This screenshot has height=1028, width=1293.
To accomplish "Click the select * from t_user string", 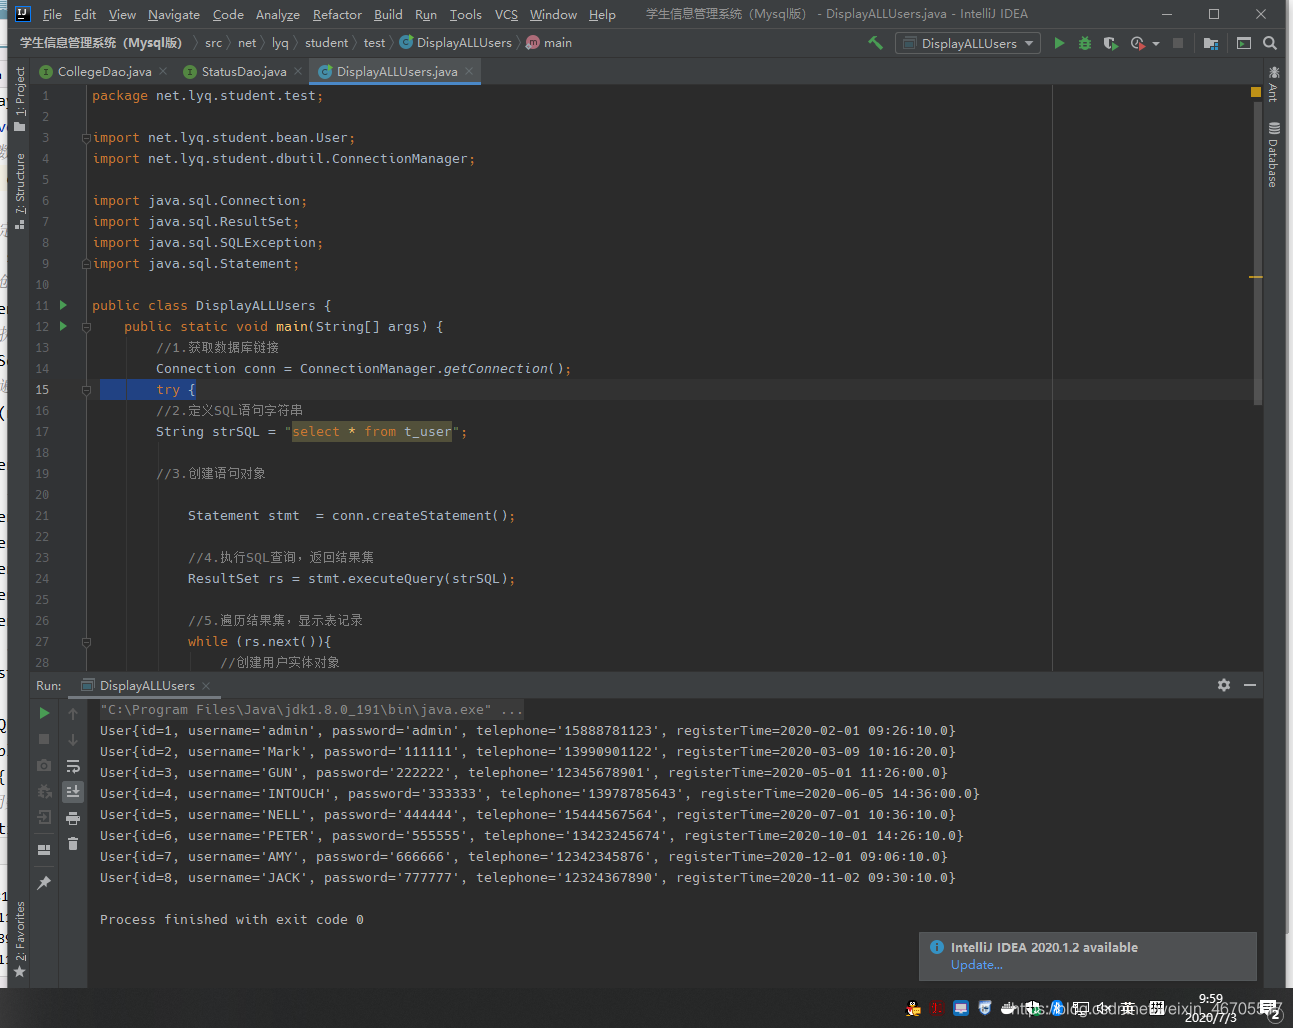I will coord(371,431).
